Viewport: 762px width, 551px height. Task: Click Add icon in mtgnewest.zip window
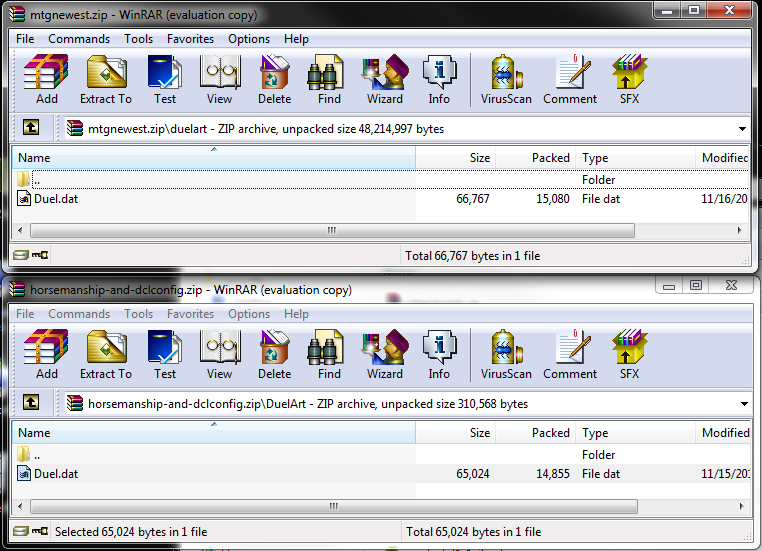(47, 80)
